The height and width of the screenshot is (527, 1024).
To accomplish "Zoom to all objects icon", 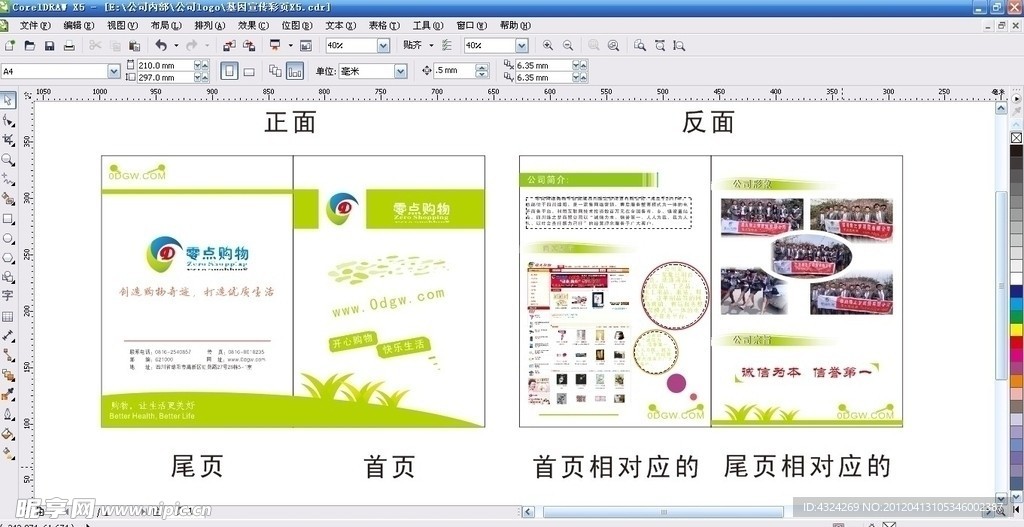I will 613,45.
